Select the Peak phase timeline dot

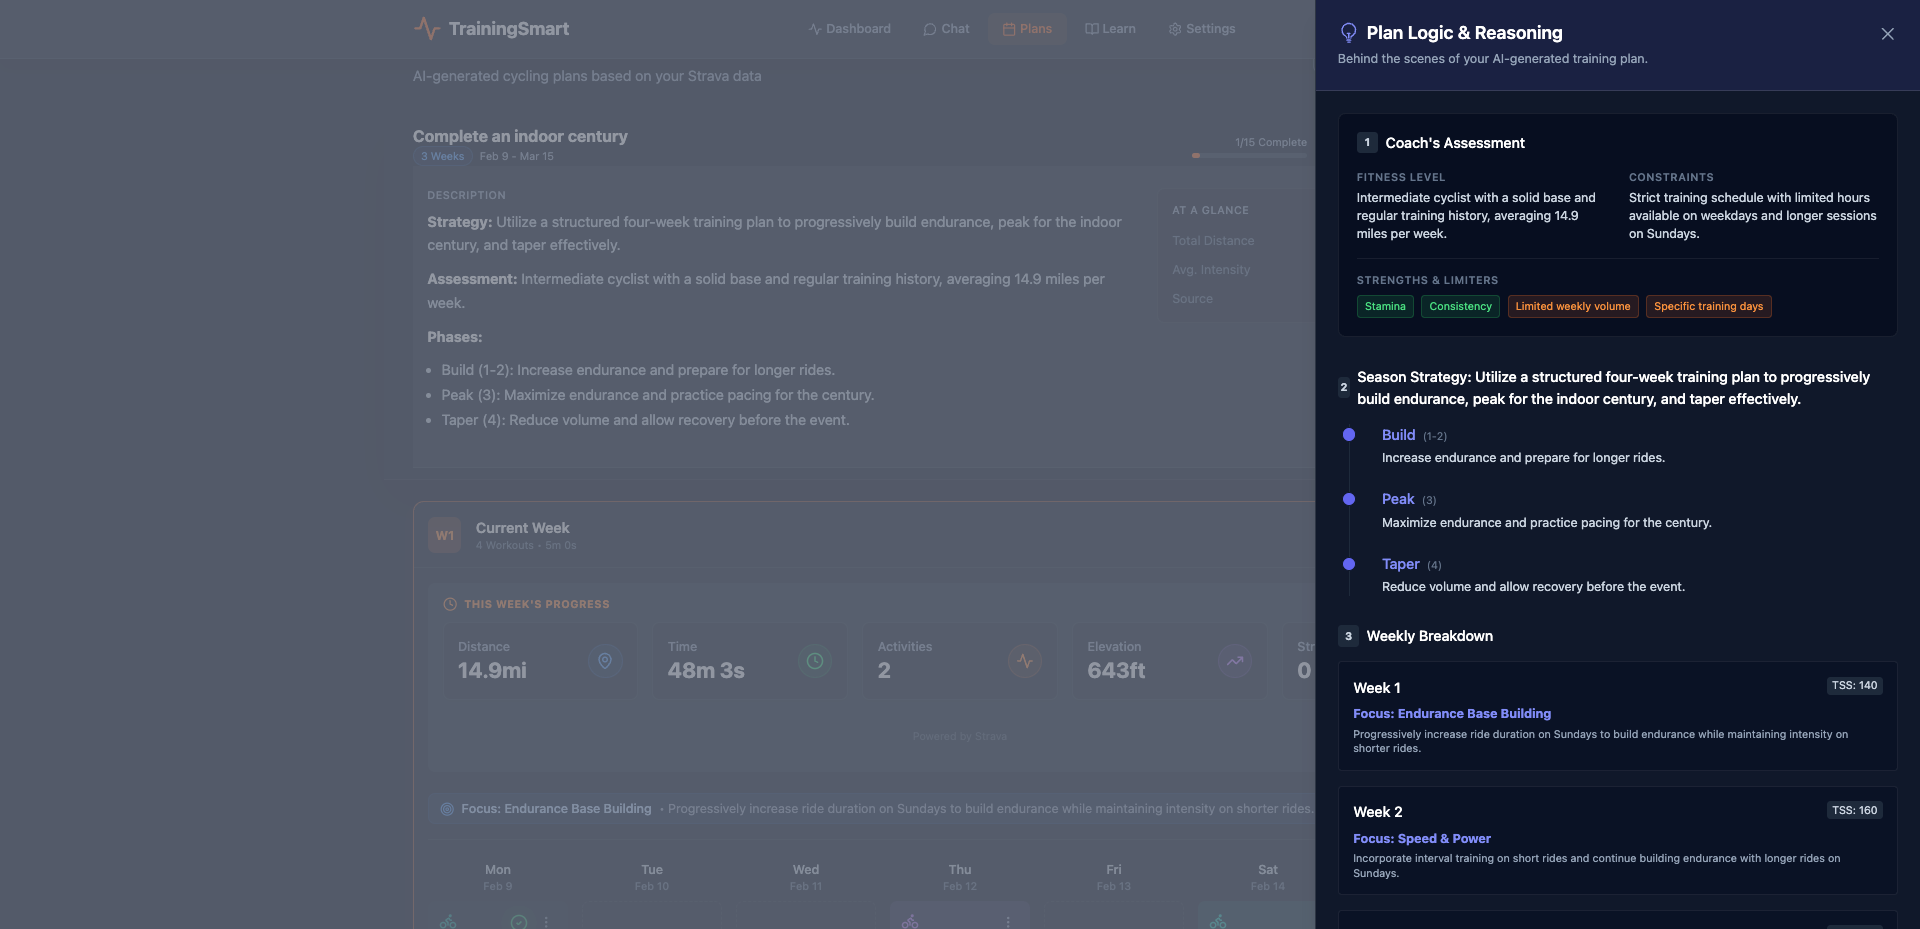(x=1349, y=499)
